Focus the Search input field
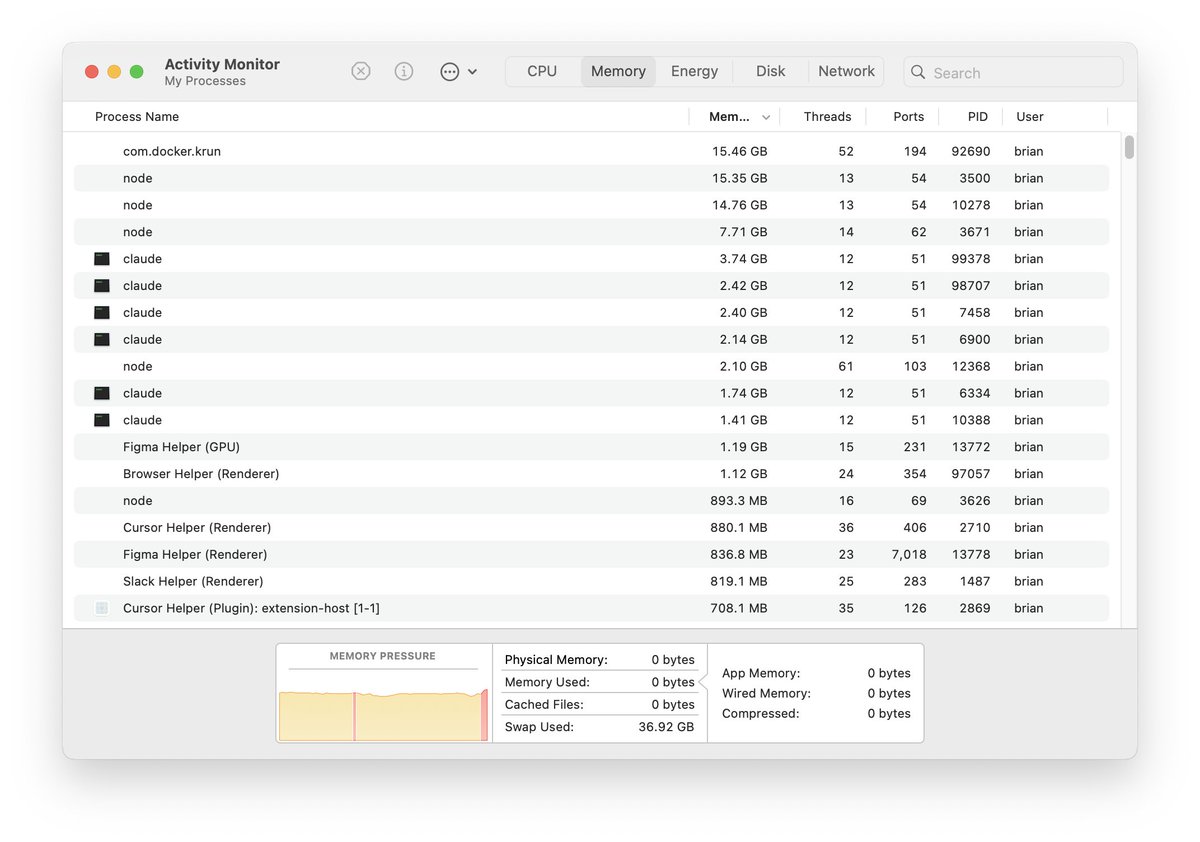The height and width of the screenshot is (842, 1200). coord(1013,72)
